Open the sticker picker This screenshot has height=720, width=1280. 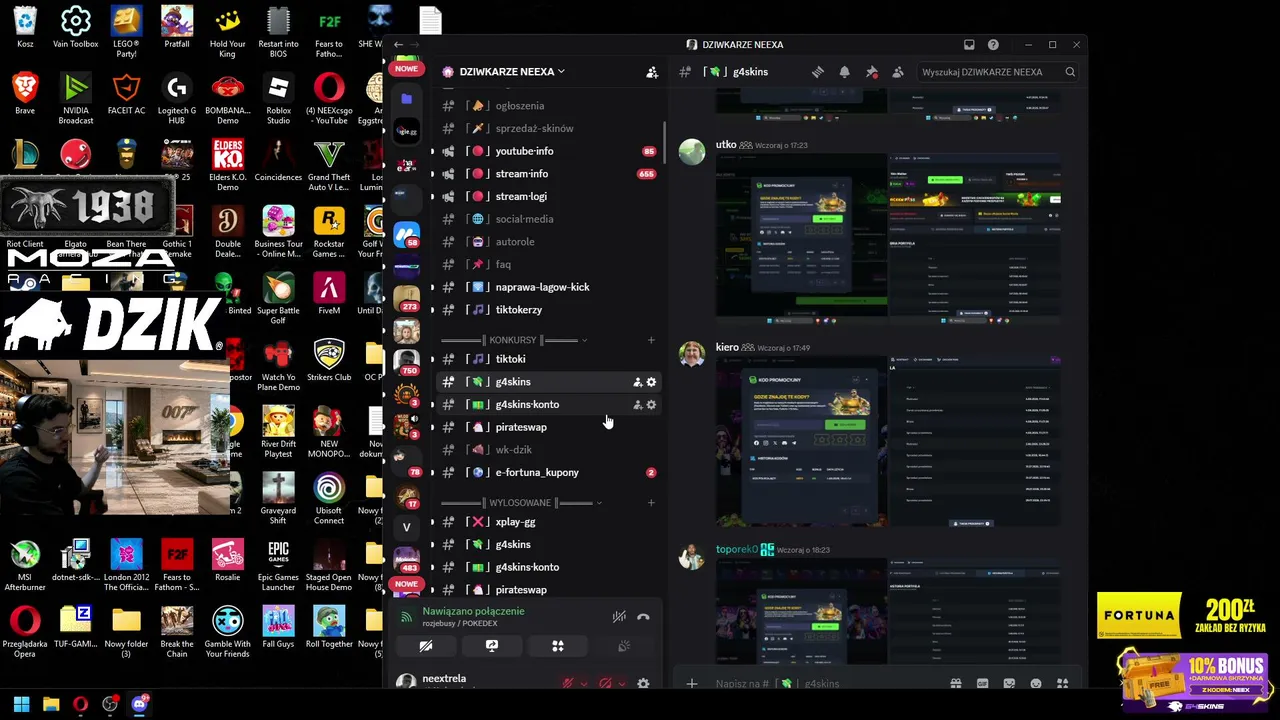pos(1009,684)
